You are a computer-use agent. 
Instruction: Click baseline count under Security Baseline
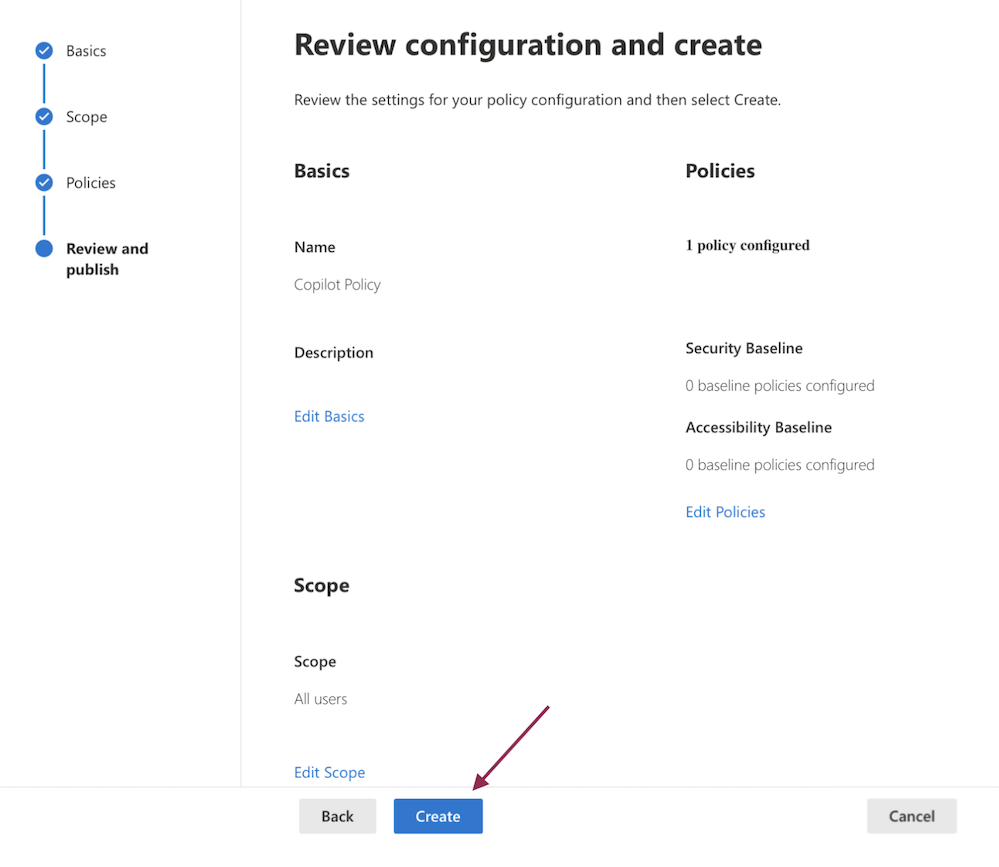click(780, 386)
